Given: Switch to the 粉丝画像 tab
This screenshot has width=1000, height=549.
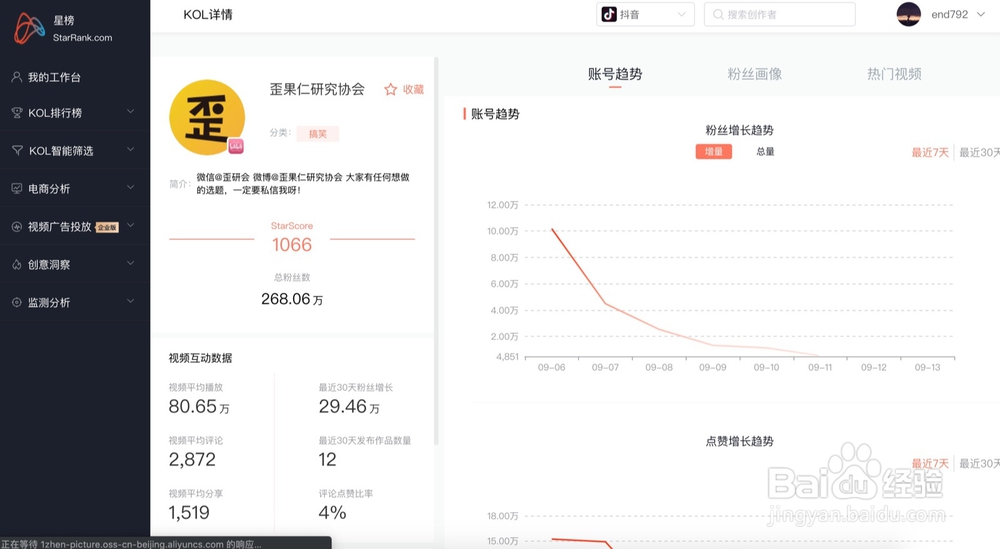Looking at the screenshot, I should point(754,74).
